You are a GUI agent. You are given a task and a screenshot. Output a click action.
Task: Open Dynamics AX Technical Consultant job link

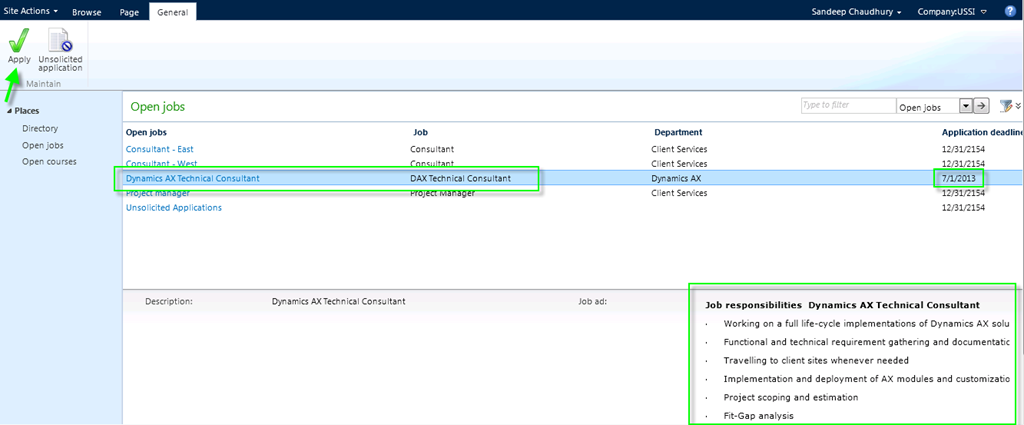(x=193, y=178)
